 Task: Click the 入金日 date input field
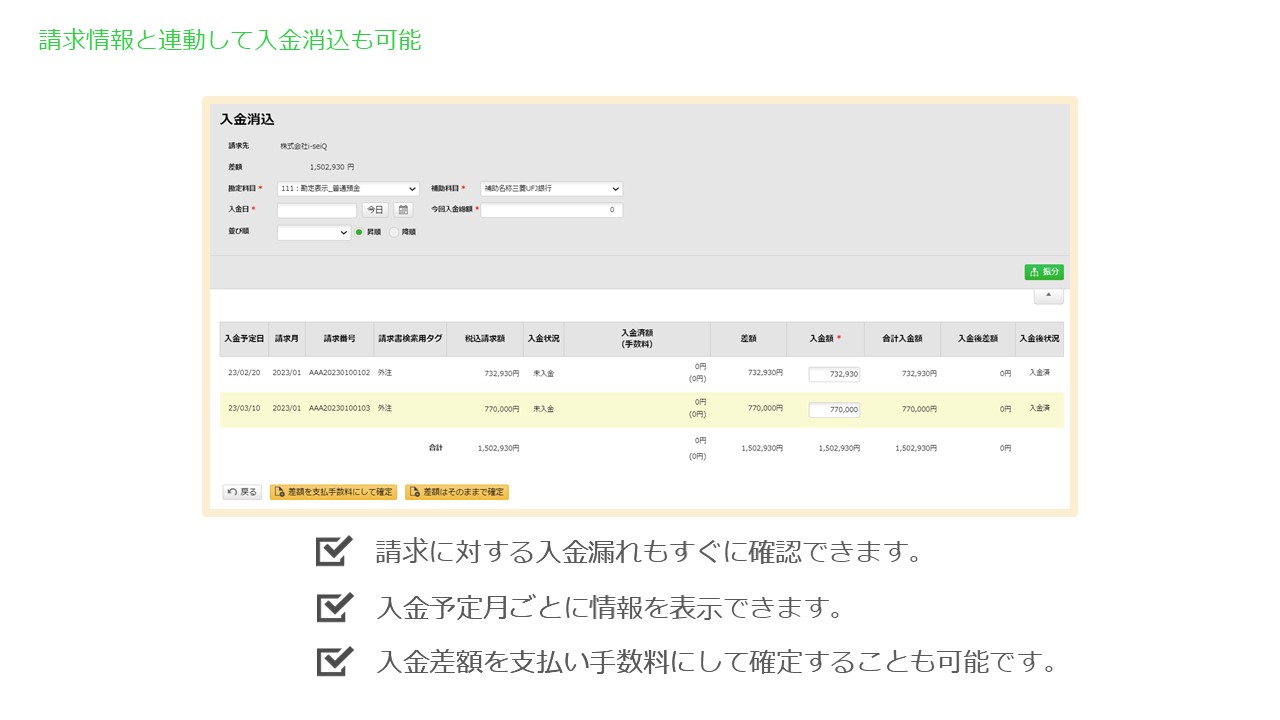316,210
